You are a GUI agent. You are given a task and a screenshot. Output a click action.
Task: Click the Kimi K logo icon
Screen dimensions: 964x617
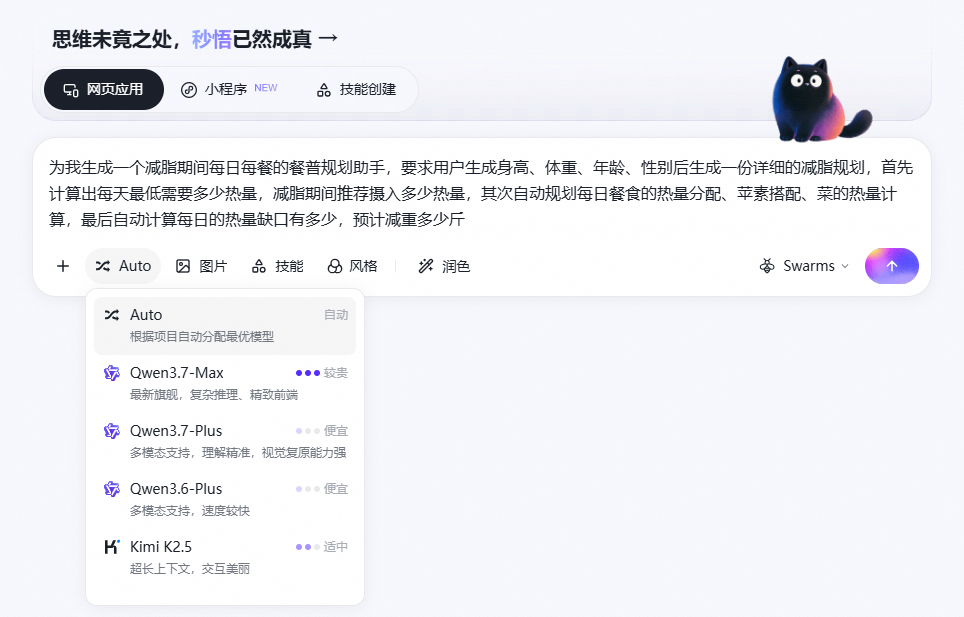point(112,546)
